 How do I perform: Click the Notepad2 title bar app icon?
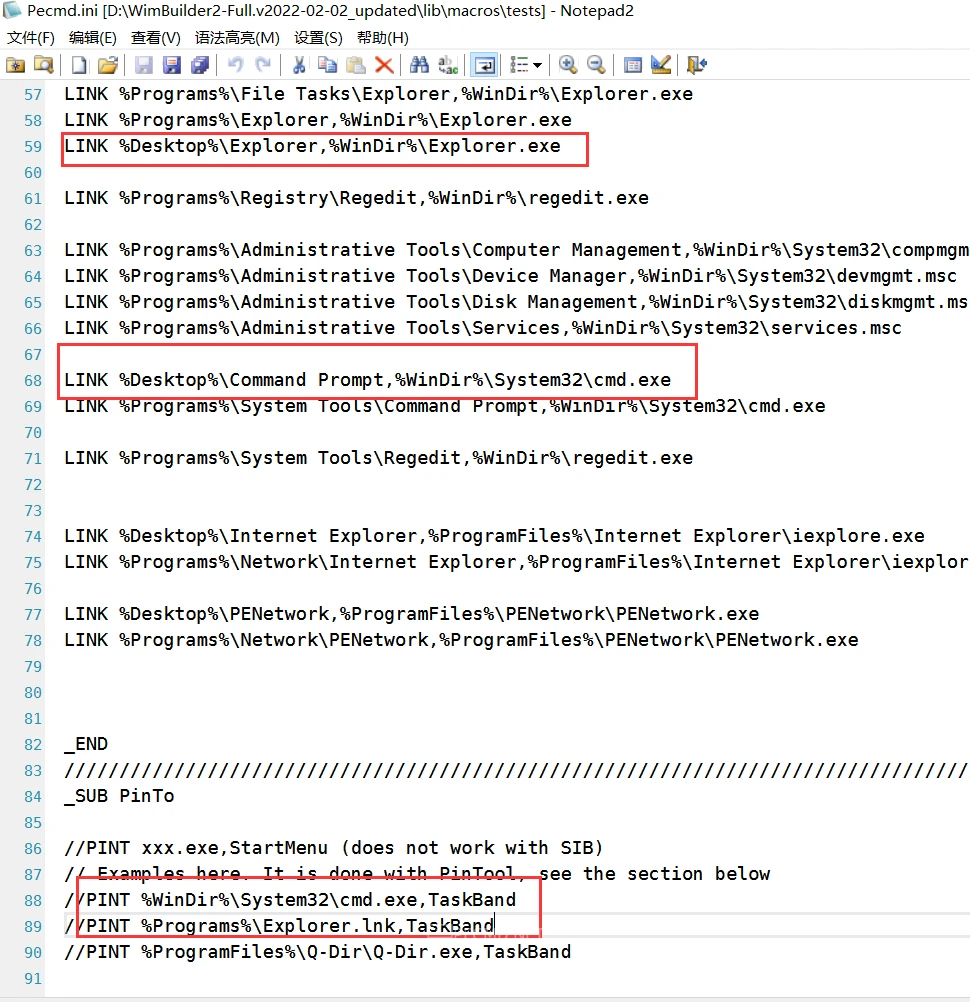pos(12,11)
